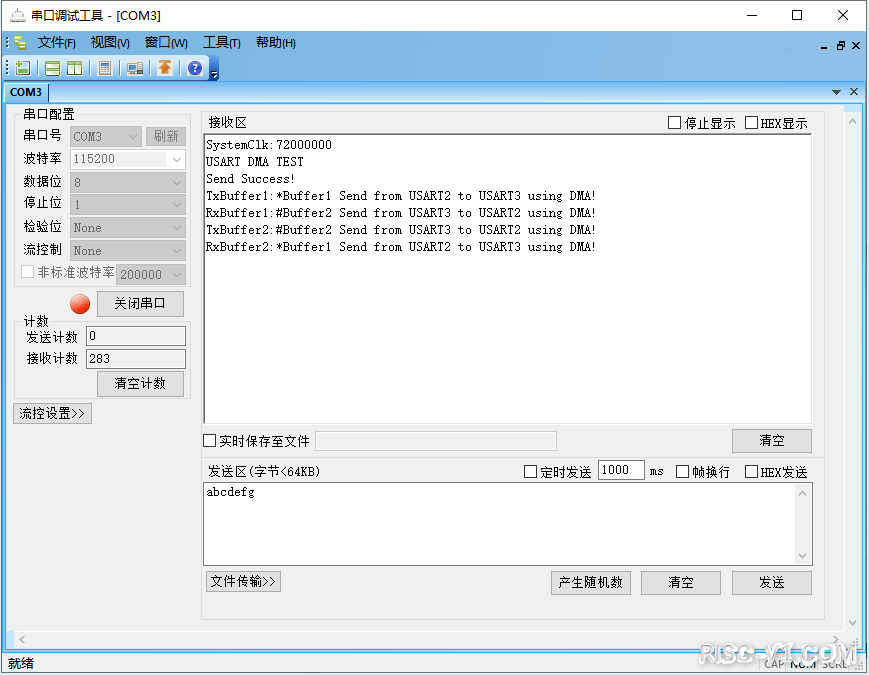The image size is (869, 675).
Task: Click the new serial window toolbar icon
Action: [23, 68]
